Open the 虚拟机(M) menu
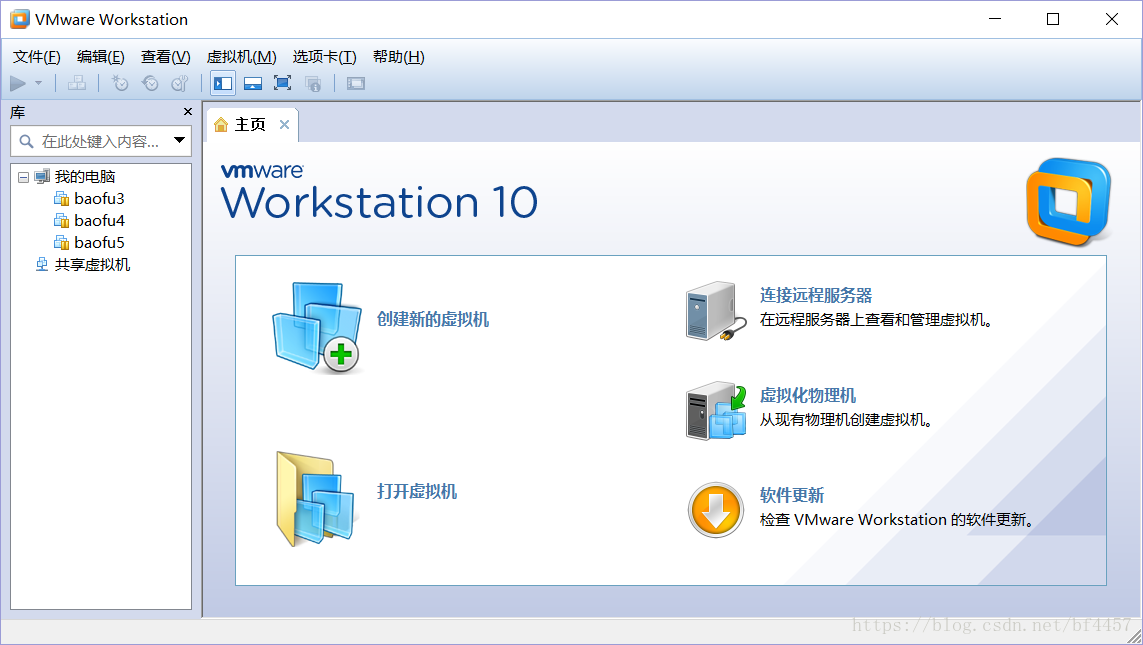This screenshot has width=1143, height=645. [x=241, y=57]
